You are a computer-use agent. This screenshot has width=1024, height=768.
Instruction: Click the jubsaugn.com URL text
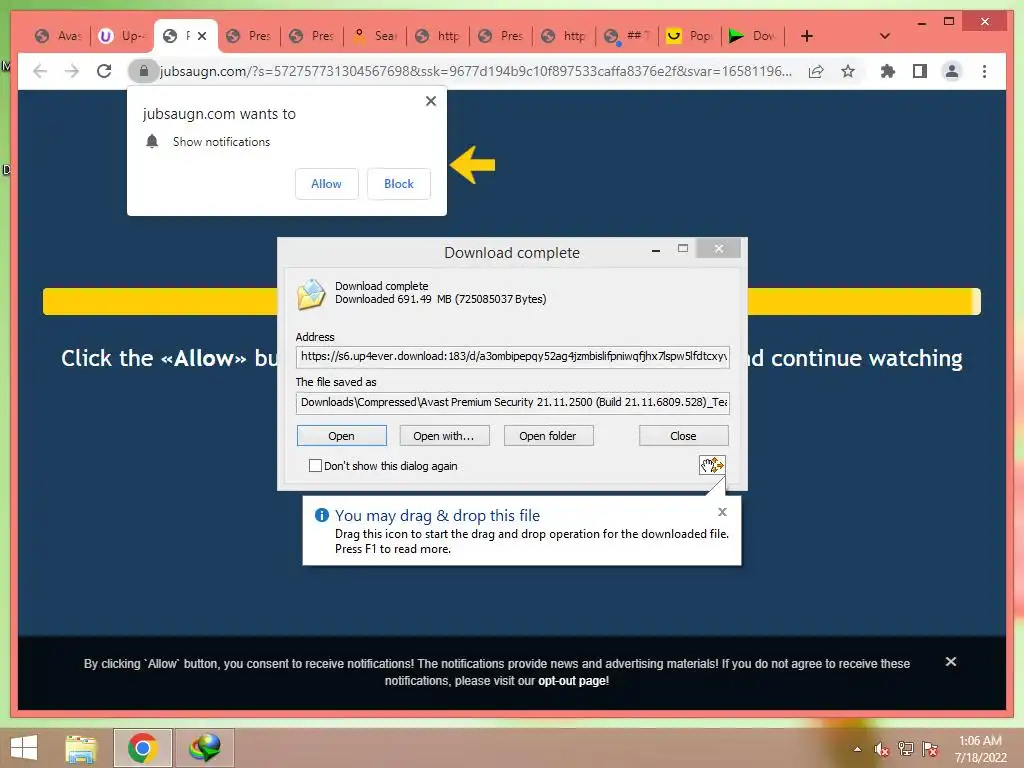pyautogui.click(x=475, y=71)
